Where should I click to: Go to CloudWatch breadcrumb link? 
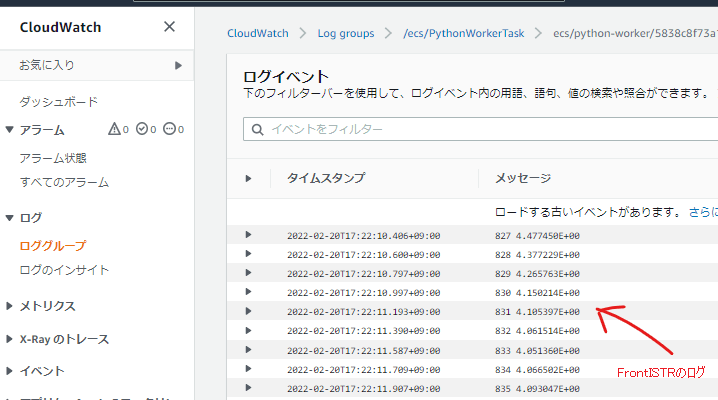tap(258, 33)
